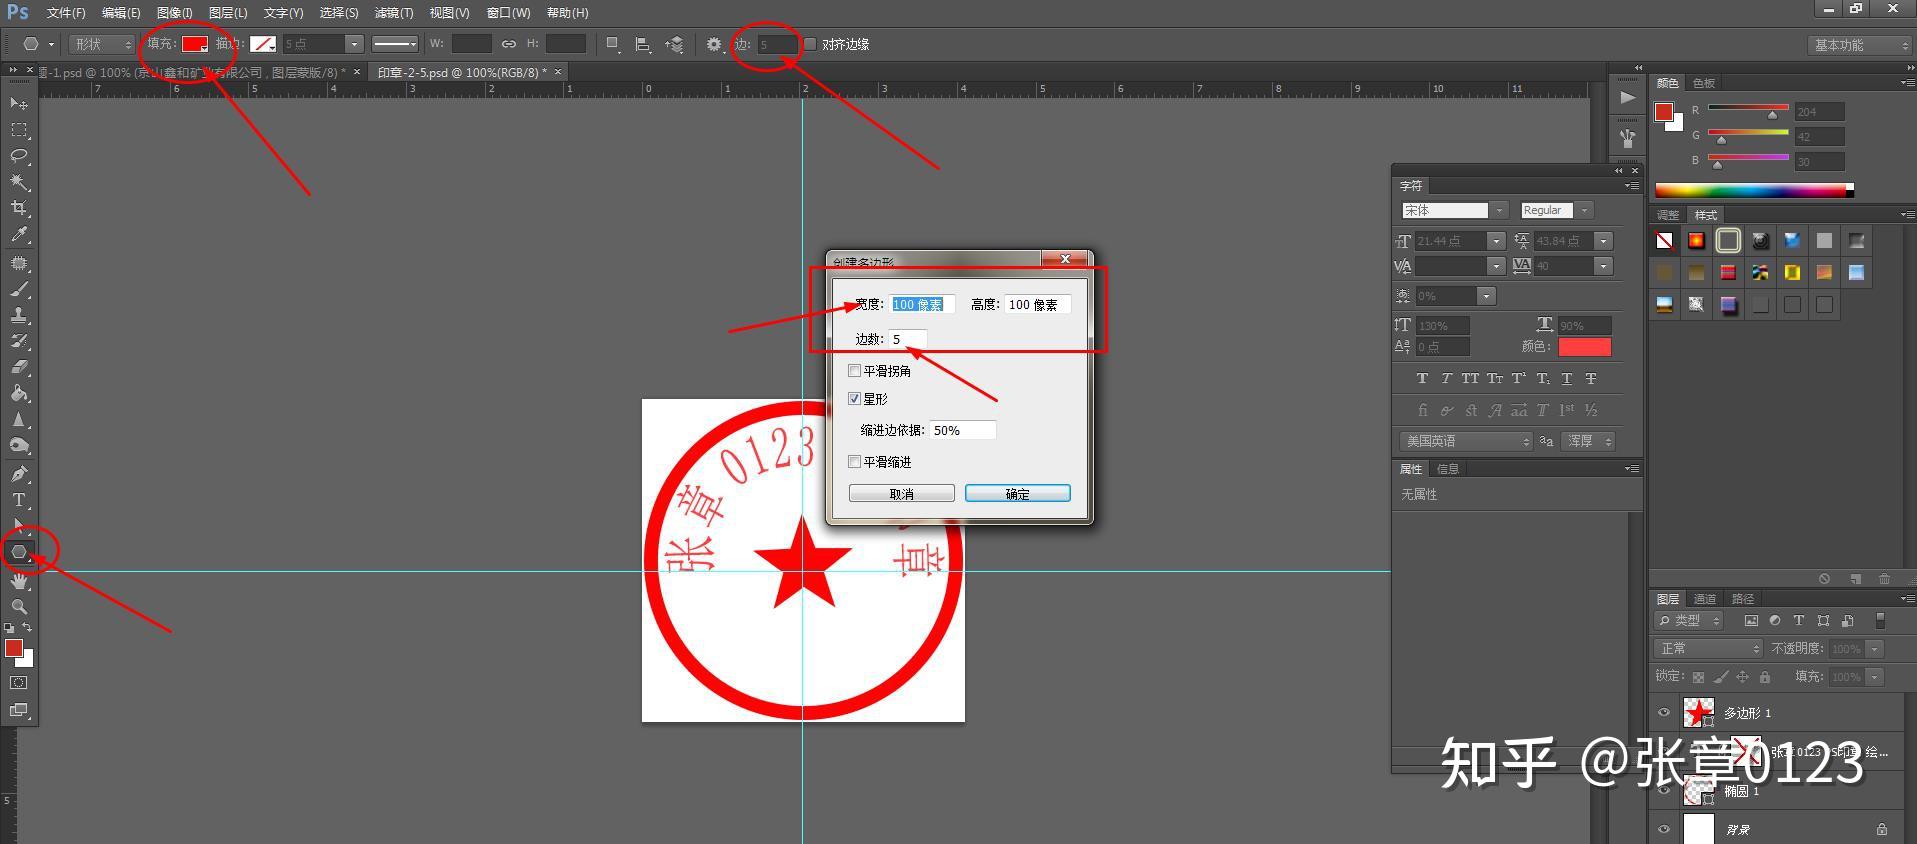Image resolution: width=1917 pixels, height=844 pixels.
Task: Open the 图层(L) menu
Action: [x=228, y=13]
